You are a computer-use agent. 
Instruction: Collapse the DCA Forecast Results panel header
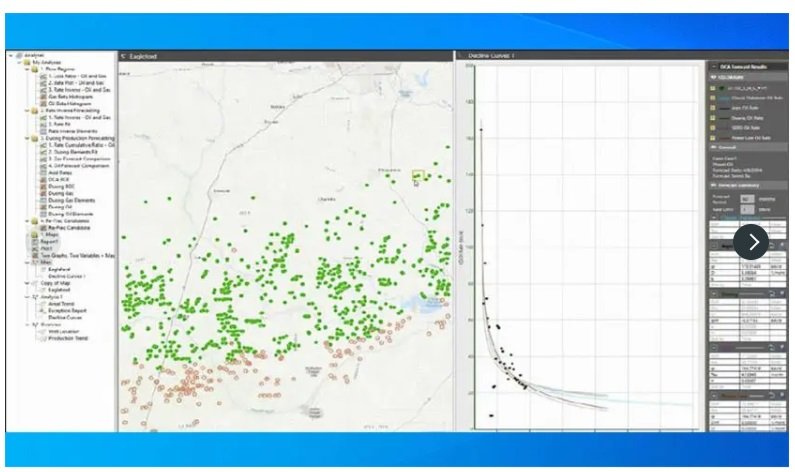pos(712,65)
